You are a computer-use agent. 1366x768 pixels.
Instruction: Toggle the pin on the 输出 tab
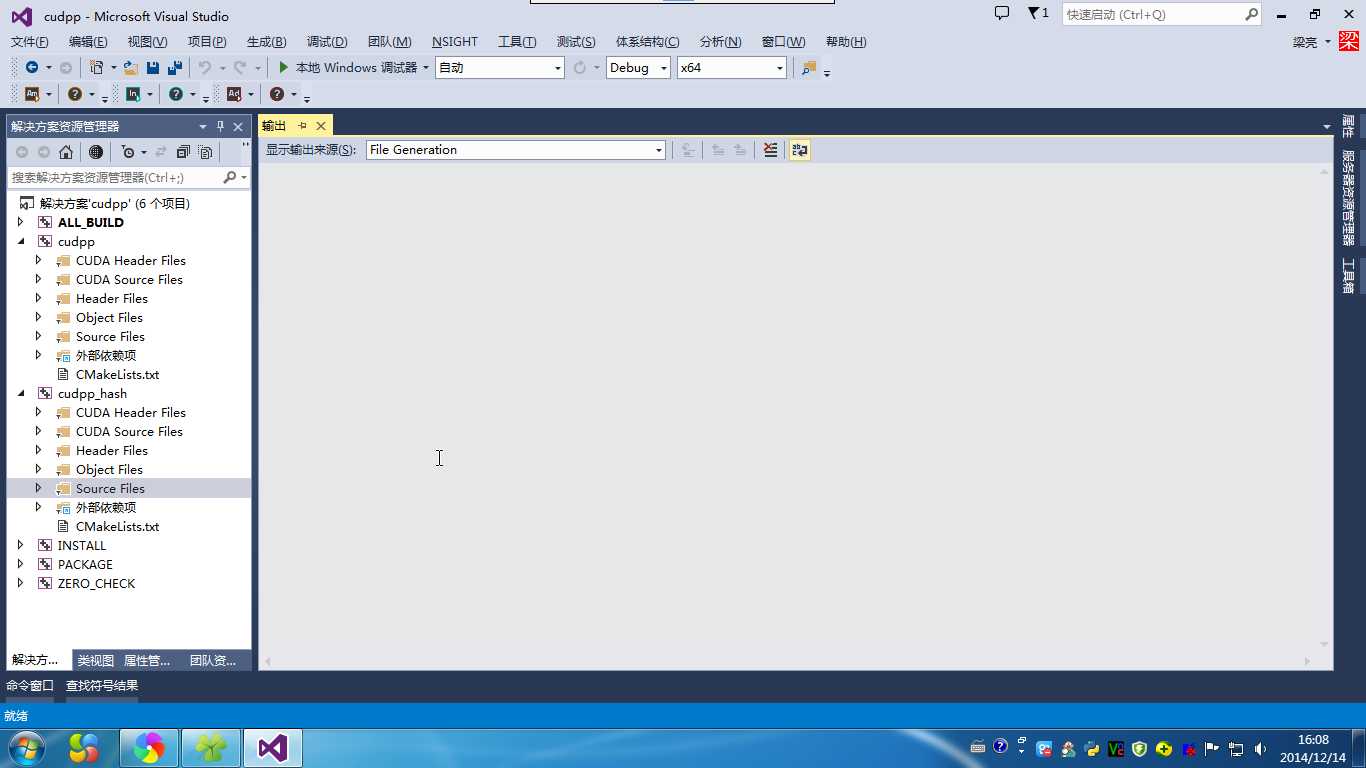pos(302,125)
